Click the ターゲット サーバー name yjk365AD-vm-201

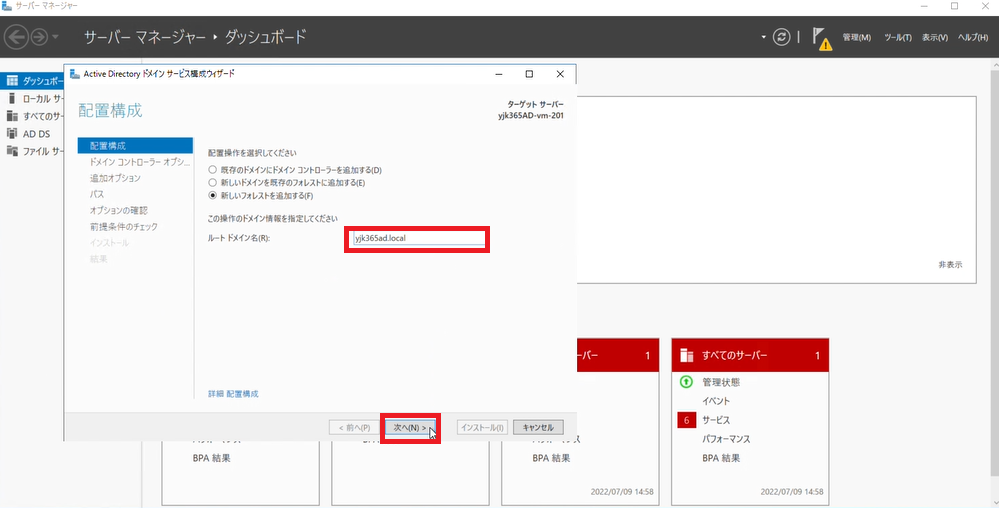point(531,116)
